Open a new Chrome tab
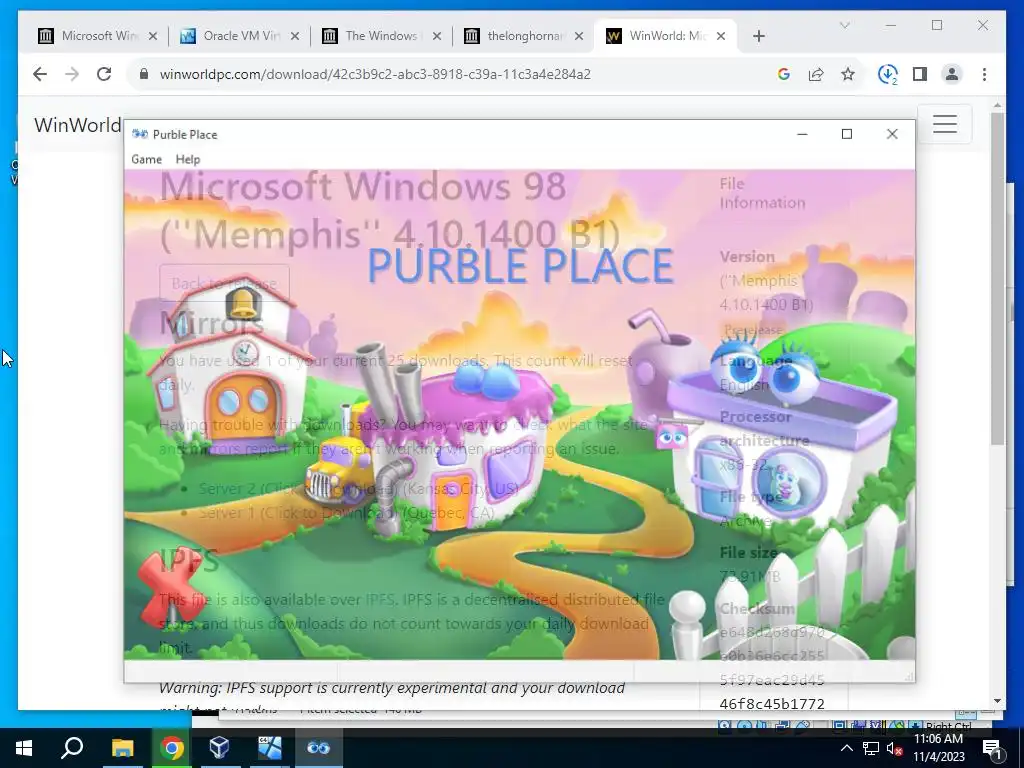This screenshot has height=768, width=1024. point(758,36)
